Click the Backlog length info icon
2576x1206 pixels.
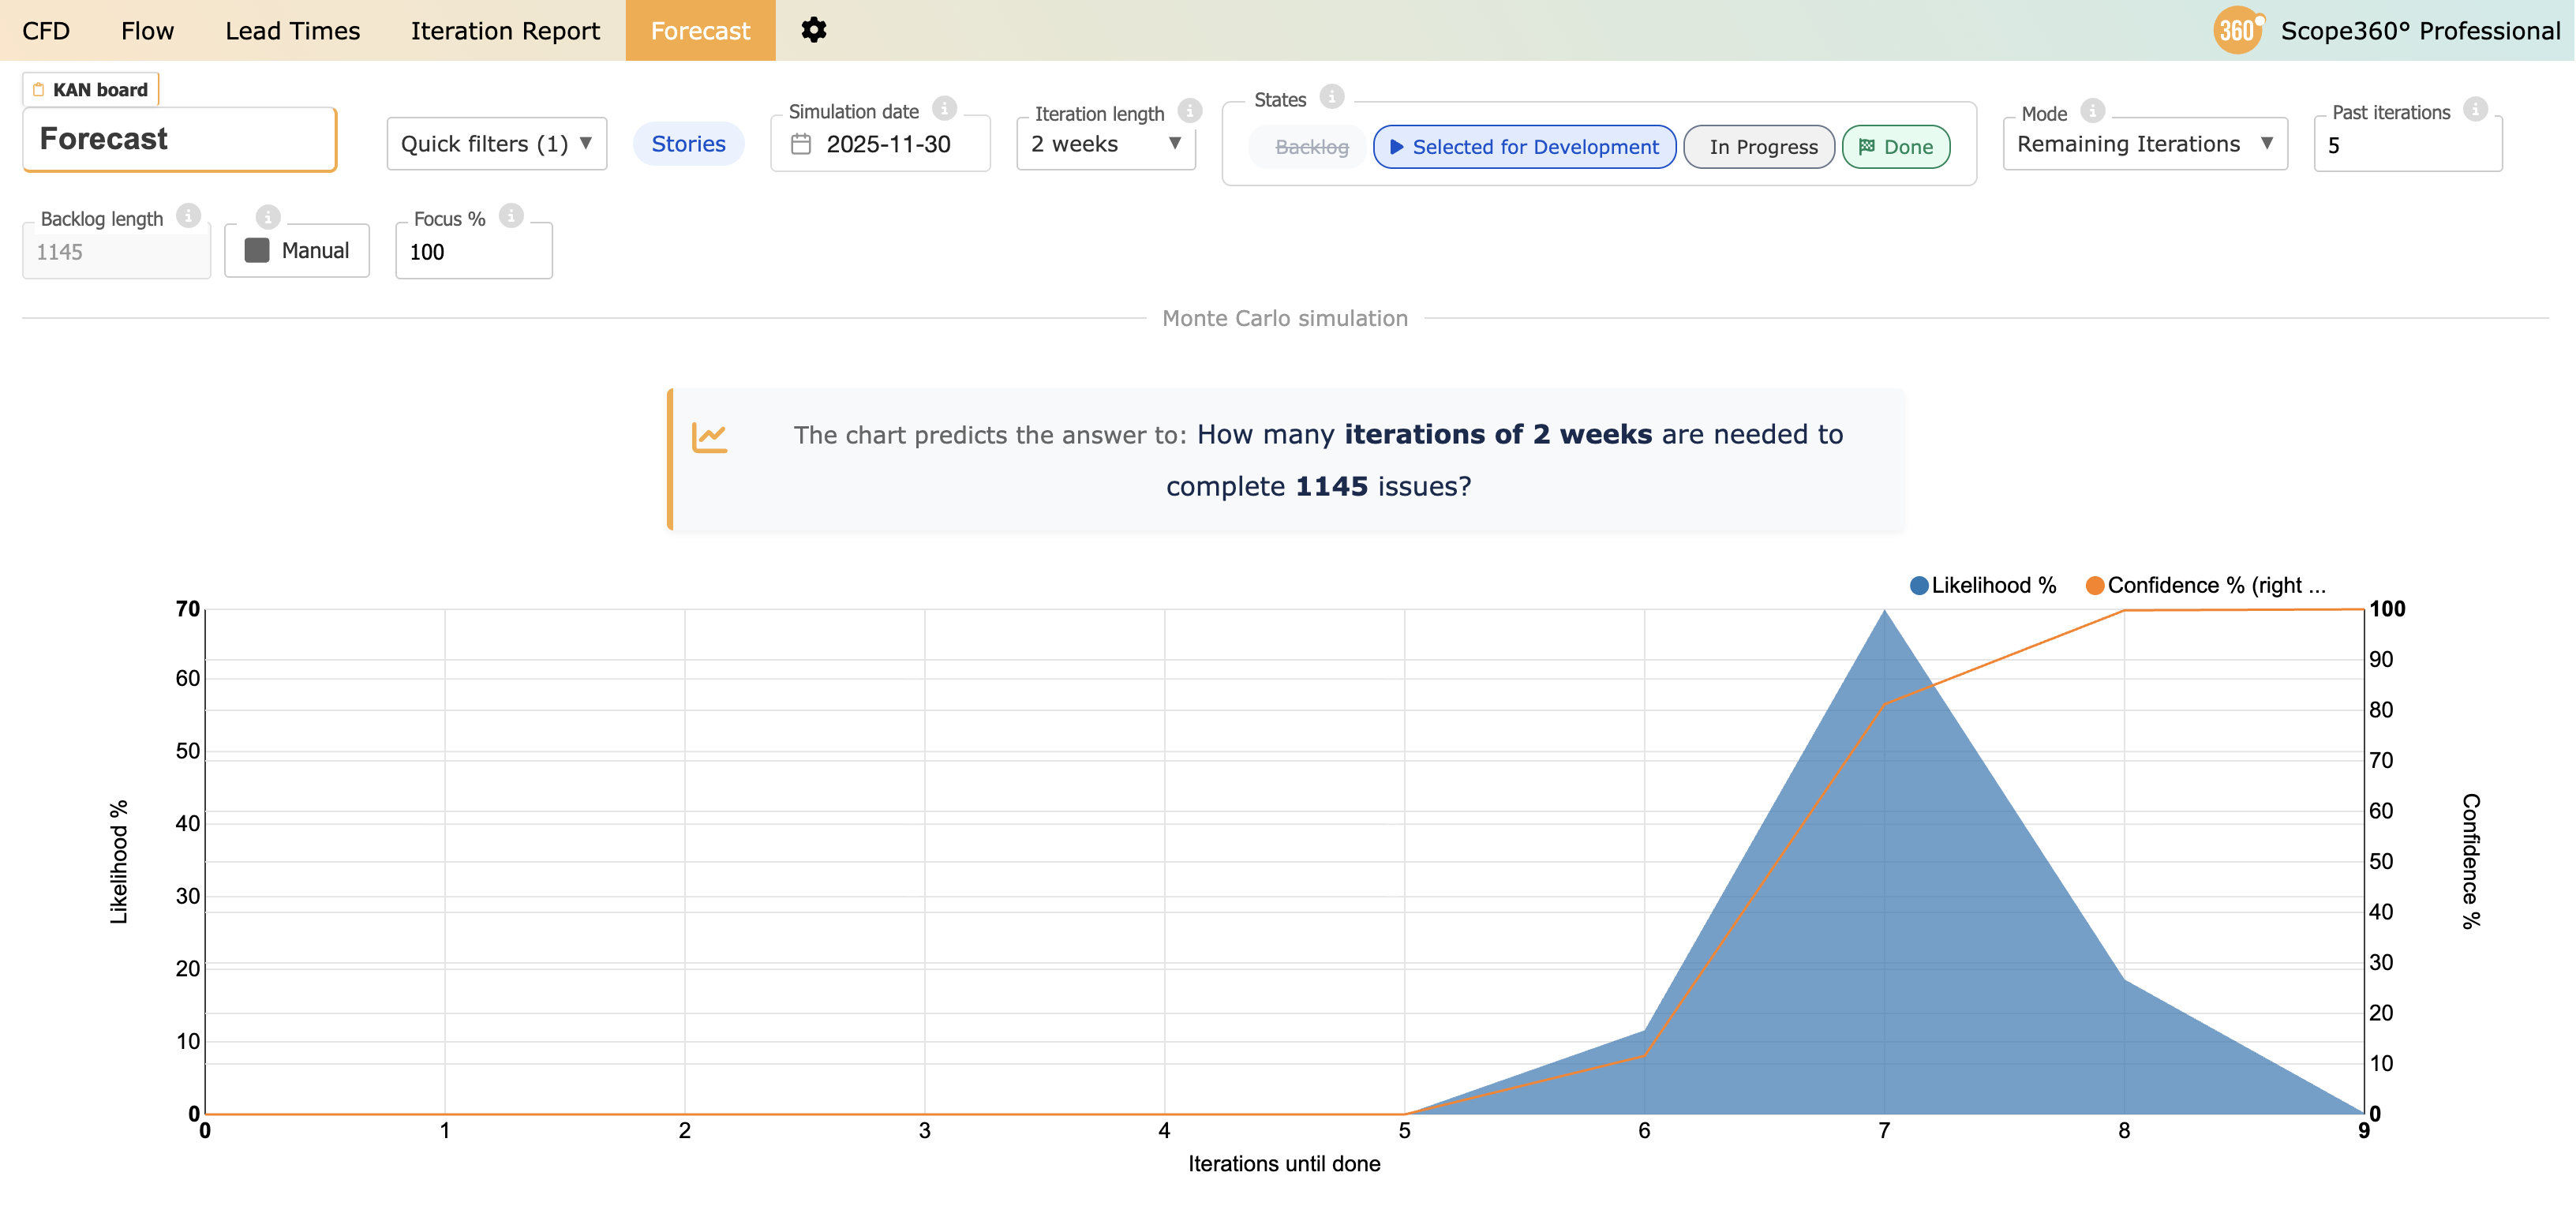coord(188,216)
